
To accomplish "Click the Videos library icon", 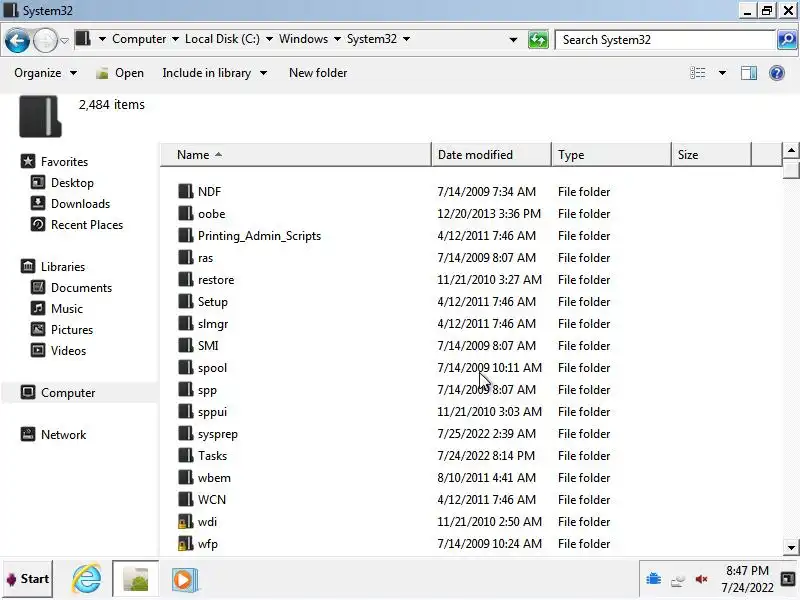I will pos(38,351).
